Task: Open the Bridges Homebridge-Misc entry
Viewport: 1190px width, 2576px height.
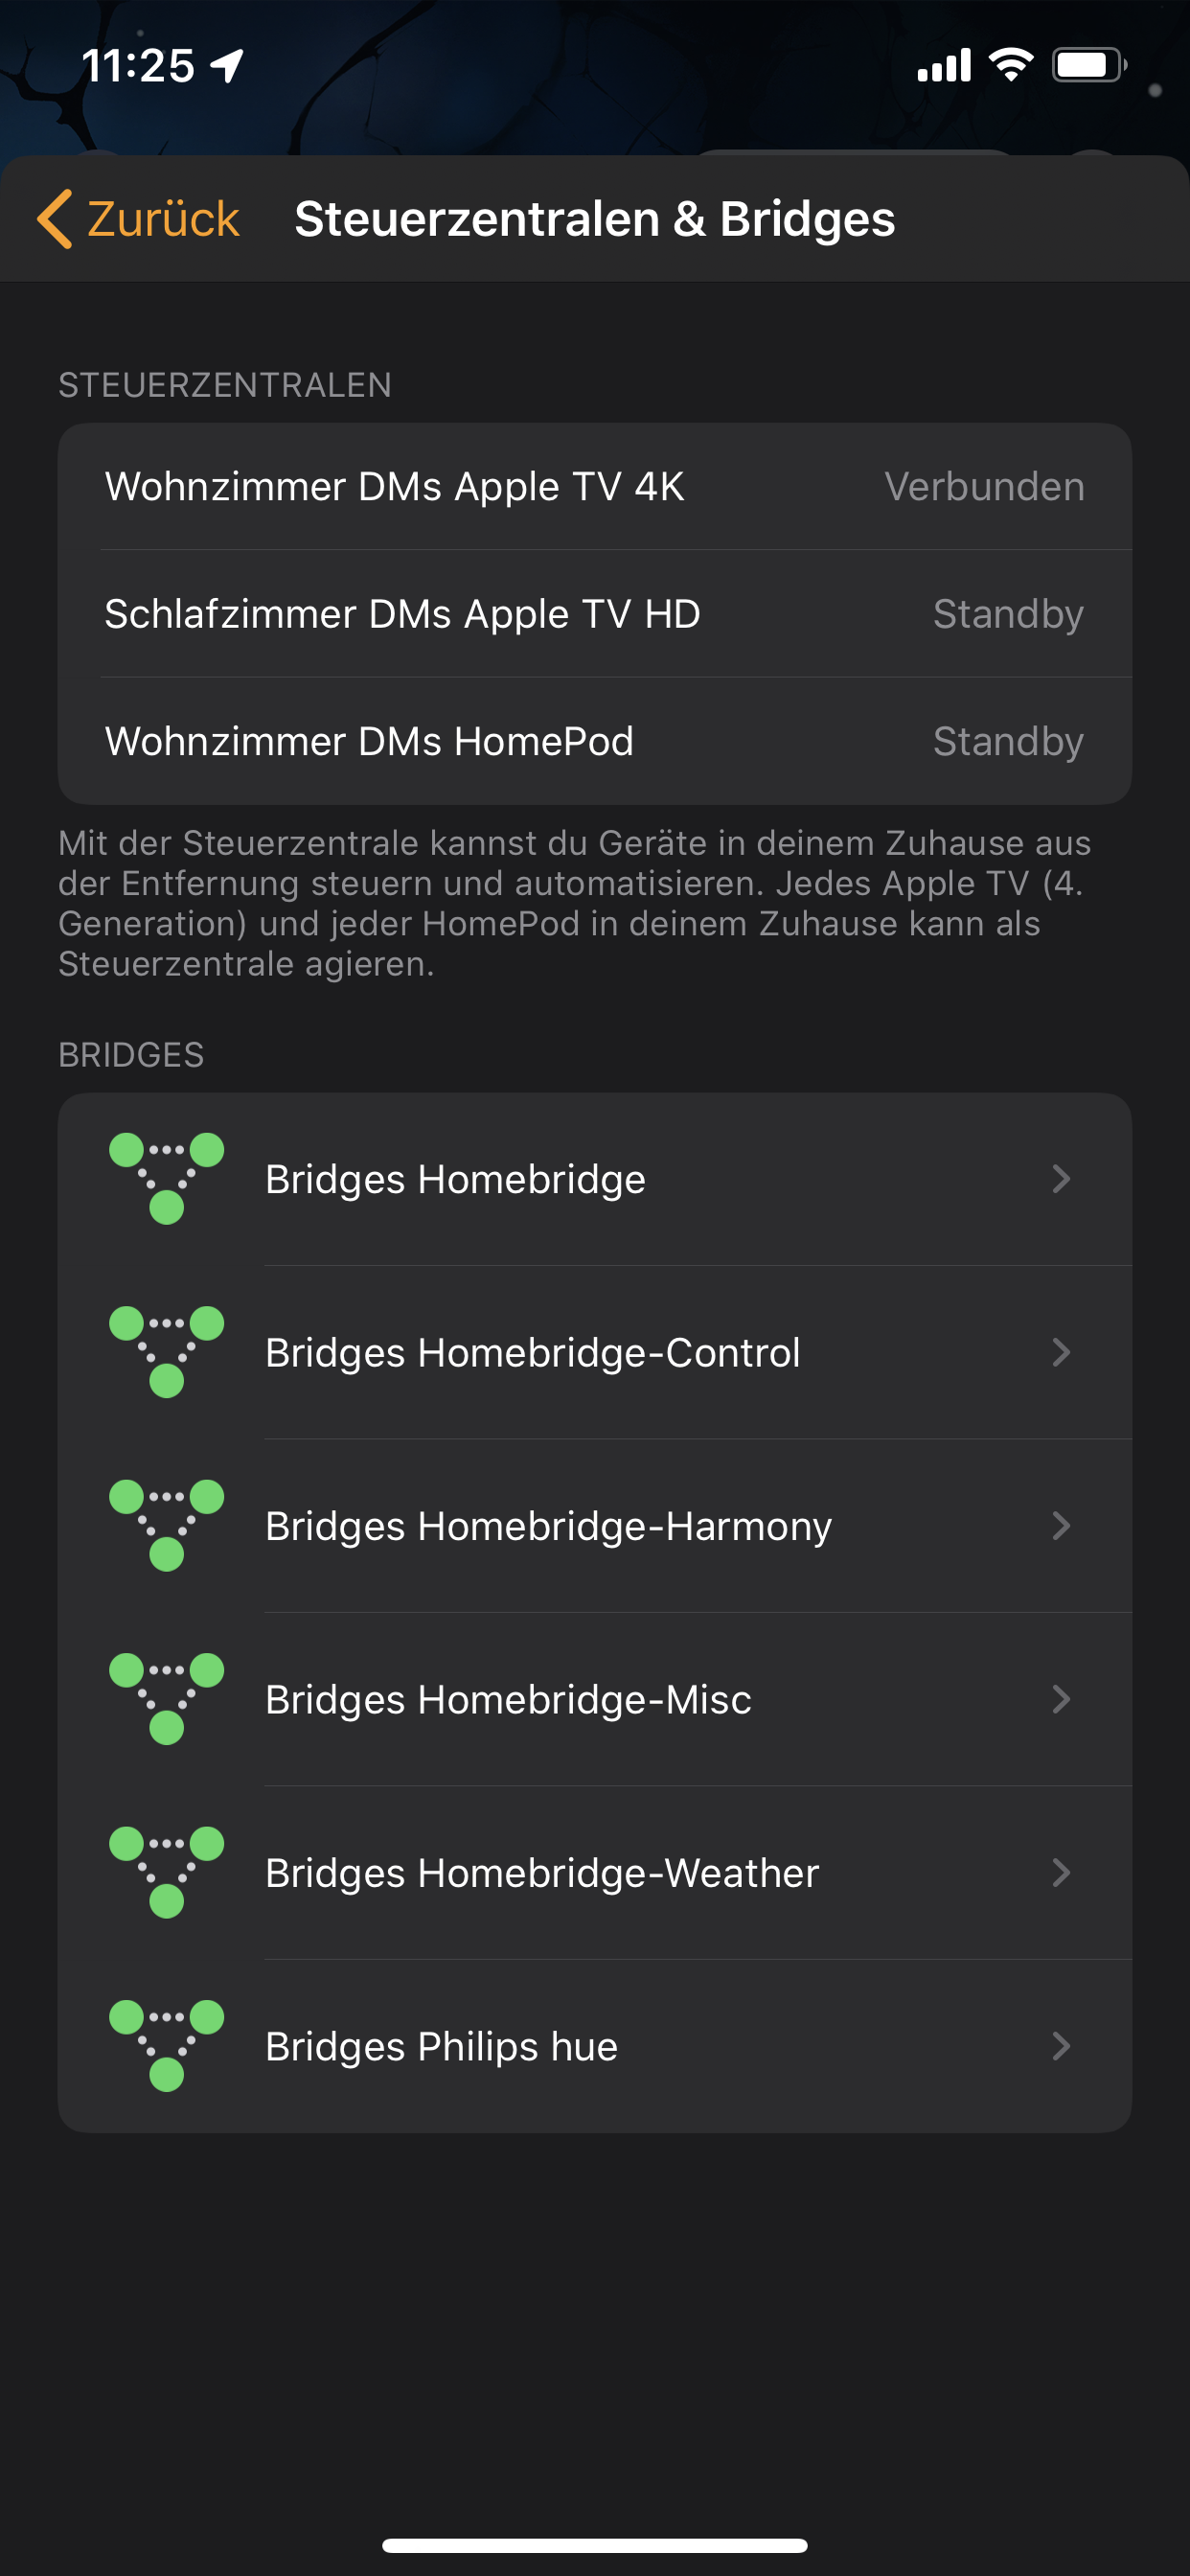Action: (508, 1699)
